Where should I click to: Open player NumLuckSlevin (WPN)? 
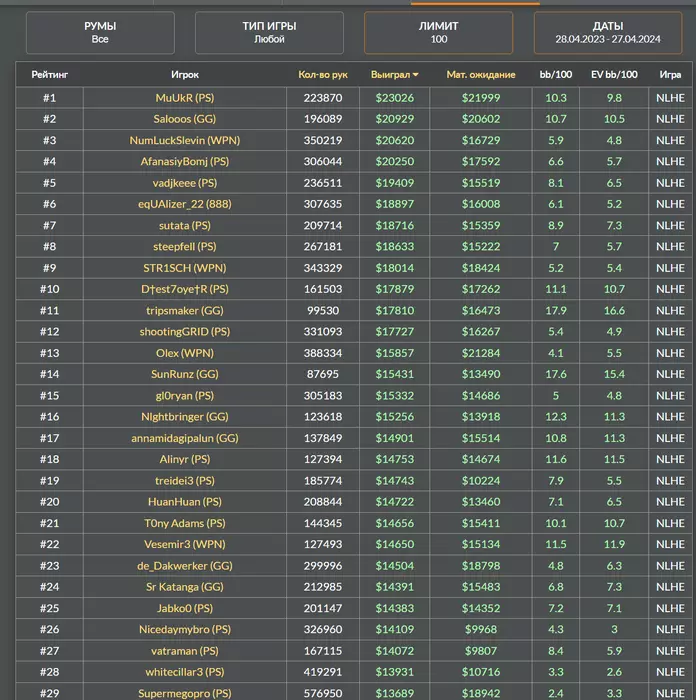[x=185, y=140]
